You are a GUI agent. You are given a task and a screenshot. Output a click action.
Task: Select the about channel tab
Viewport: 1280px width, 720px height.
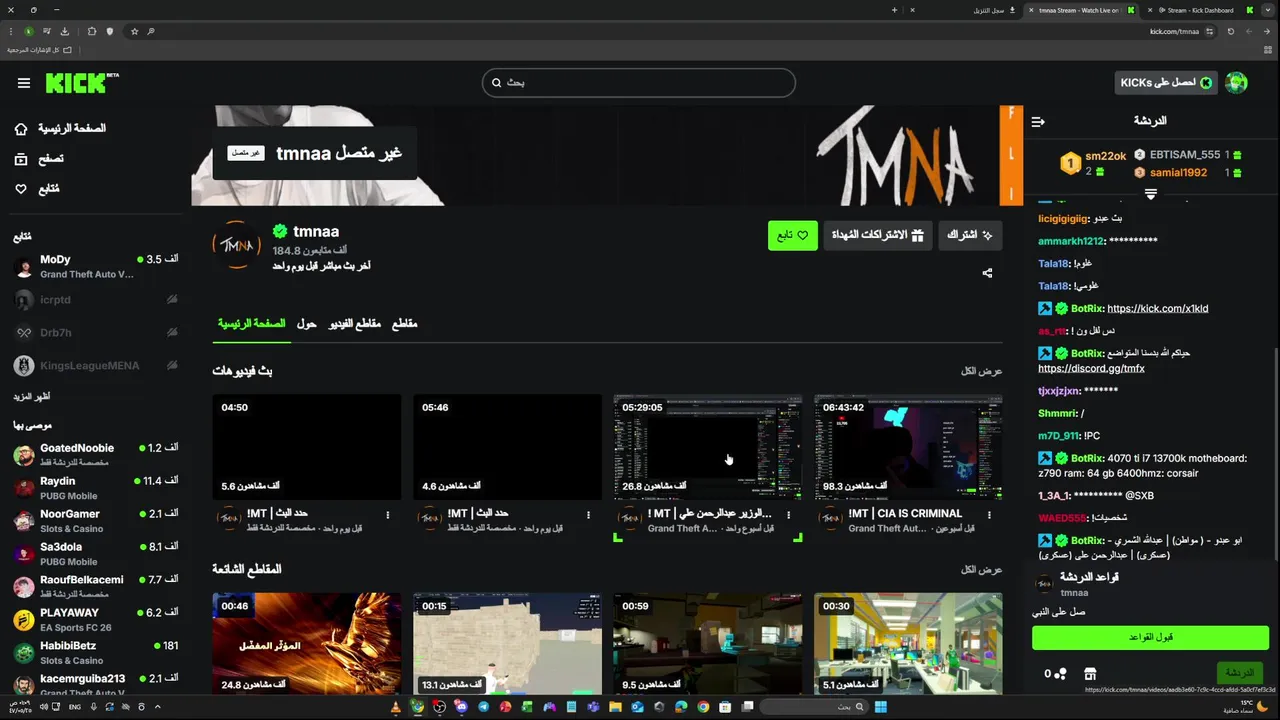(307, 323)
